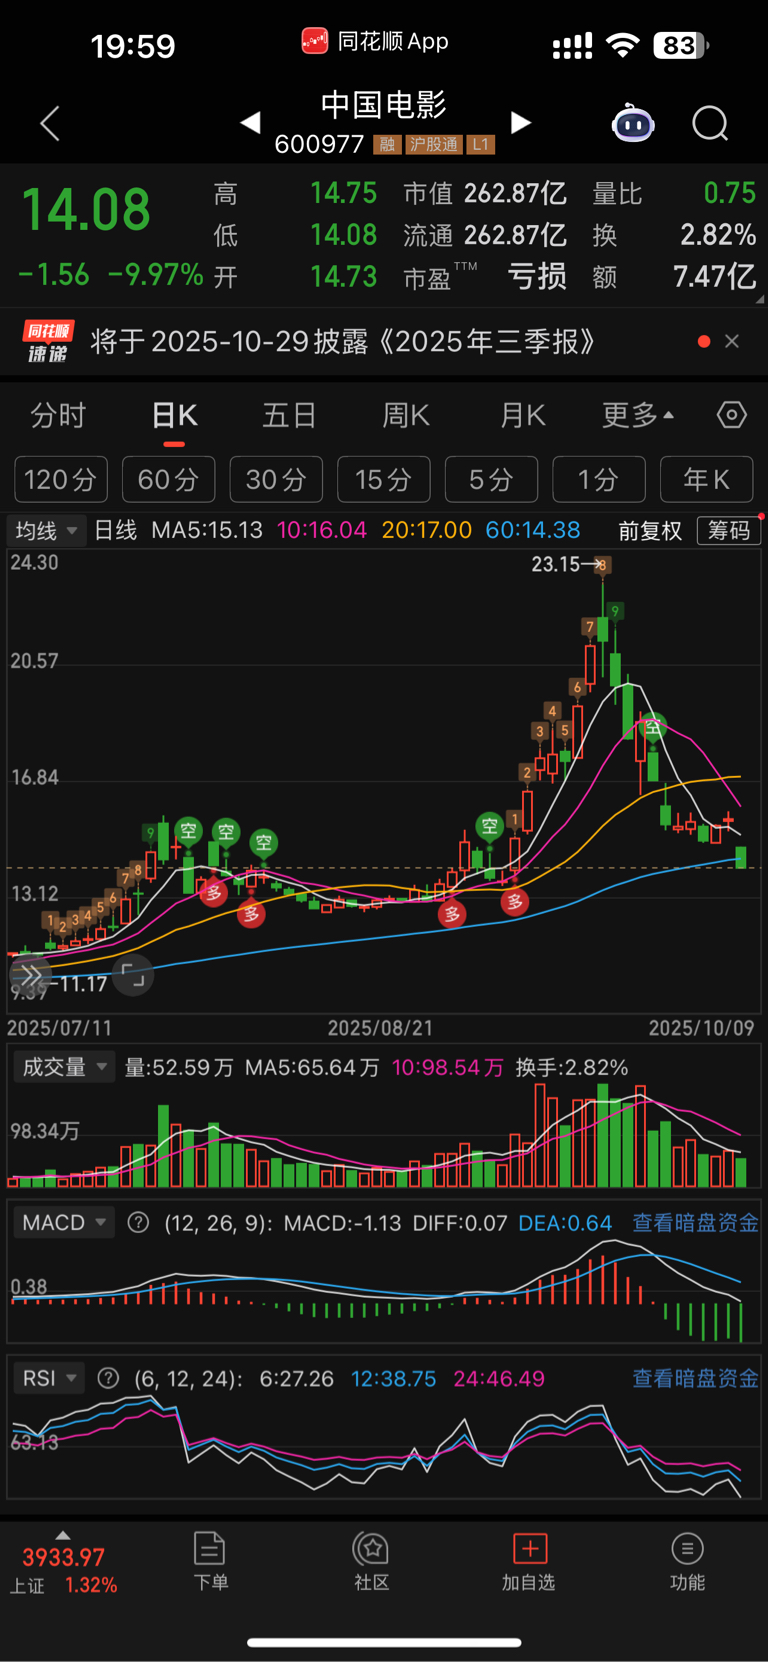The width and height of the screenshot is (768, 1662).
Task: Tap the Wi-Fi status icon
Action: coord(623,45)
